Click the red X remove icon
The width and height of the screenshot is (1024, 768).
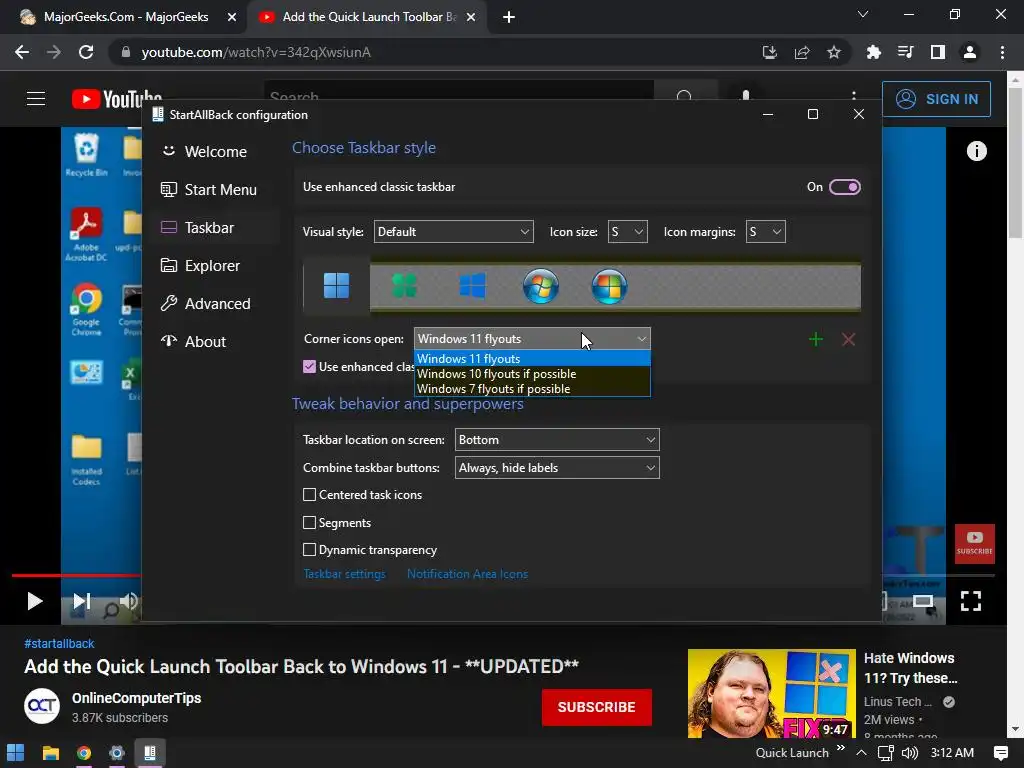coord(848,339)
